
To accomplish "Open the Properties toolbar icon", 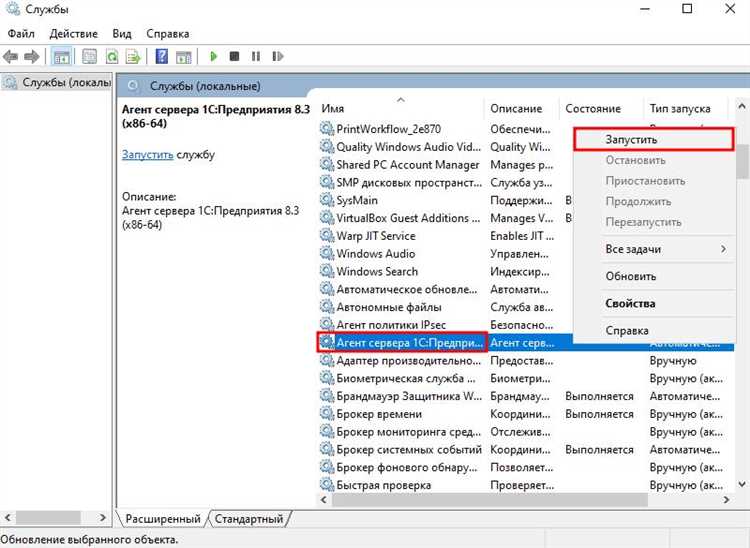I will [x=89, y=57].
